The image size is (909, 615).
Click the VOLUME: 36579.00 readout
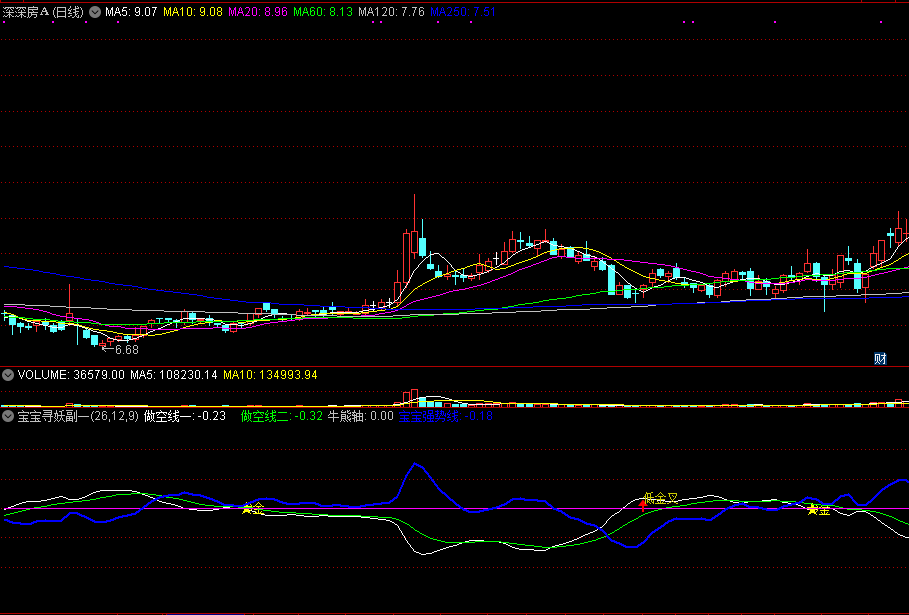(x=71, y=375)
